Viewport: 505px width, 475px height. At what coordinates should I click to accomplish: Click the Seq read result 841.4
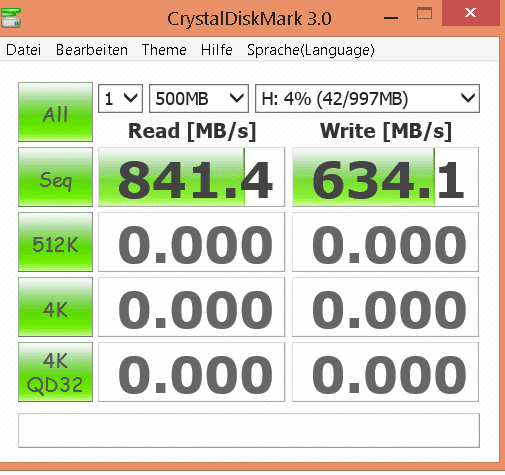(x=191, y=177)
